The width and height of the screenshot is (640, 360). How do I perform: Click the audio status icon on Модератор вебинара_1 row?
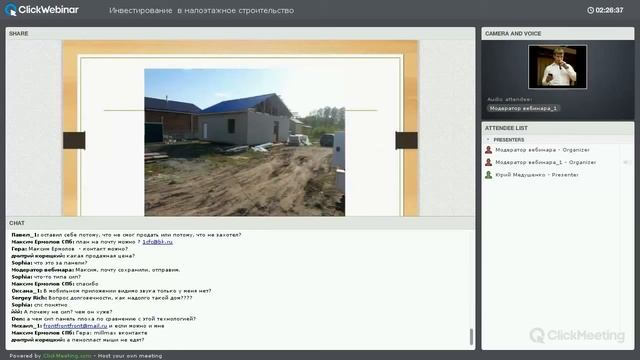[626, 162]
